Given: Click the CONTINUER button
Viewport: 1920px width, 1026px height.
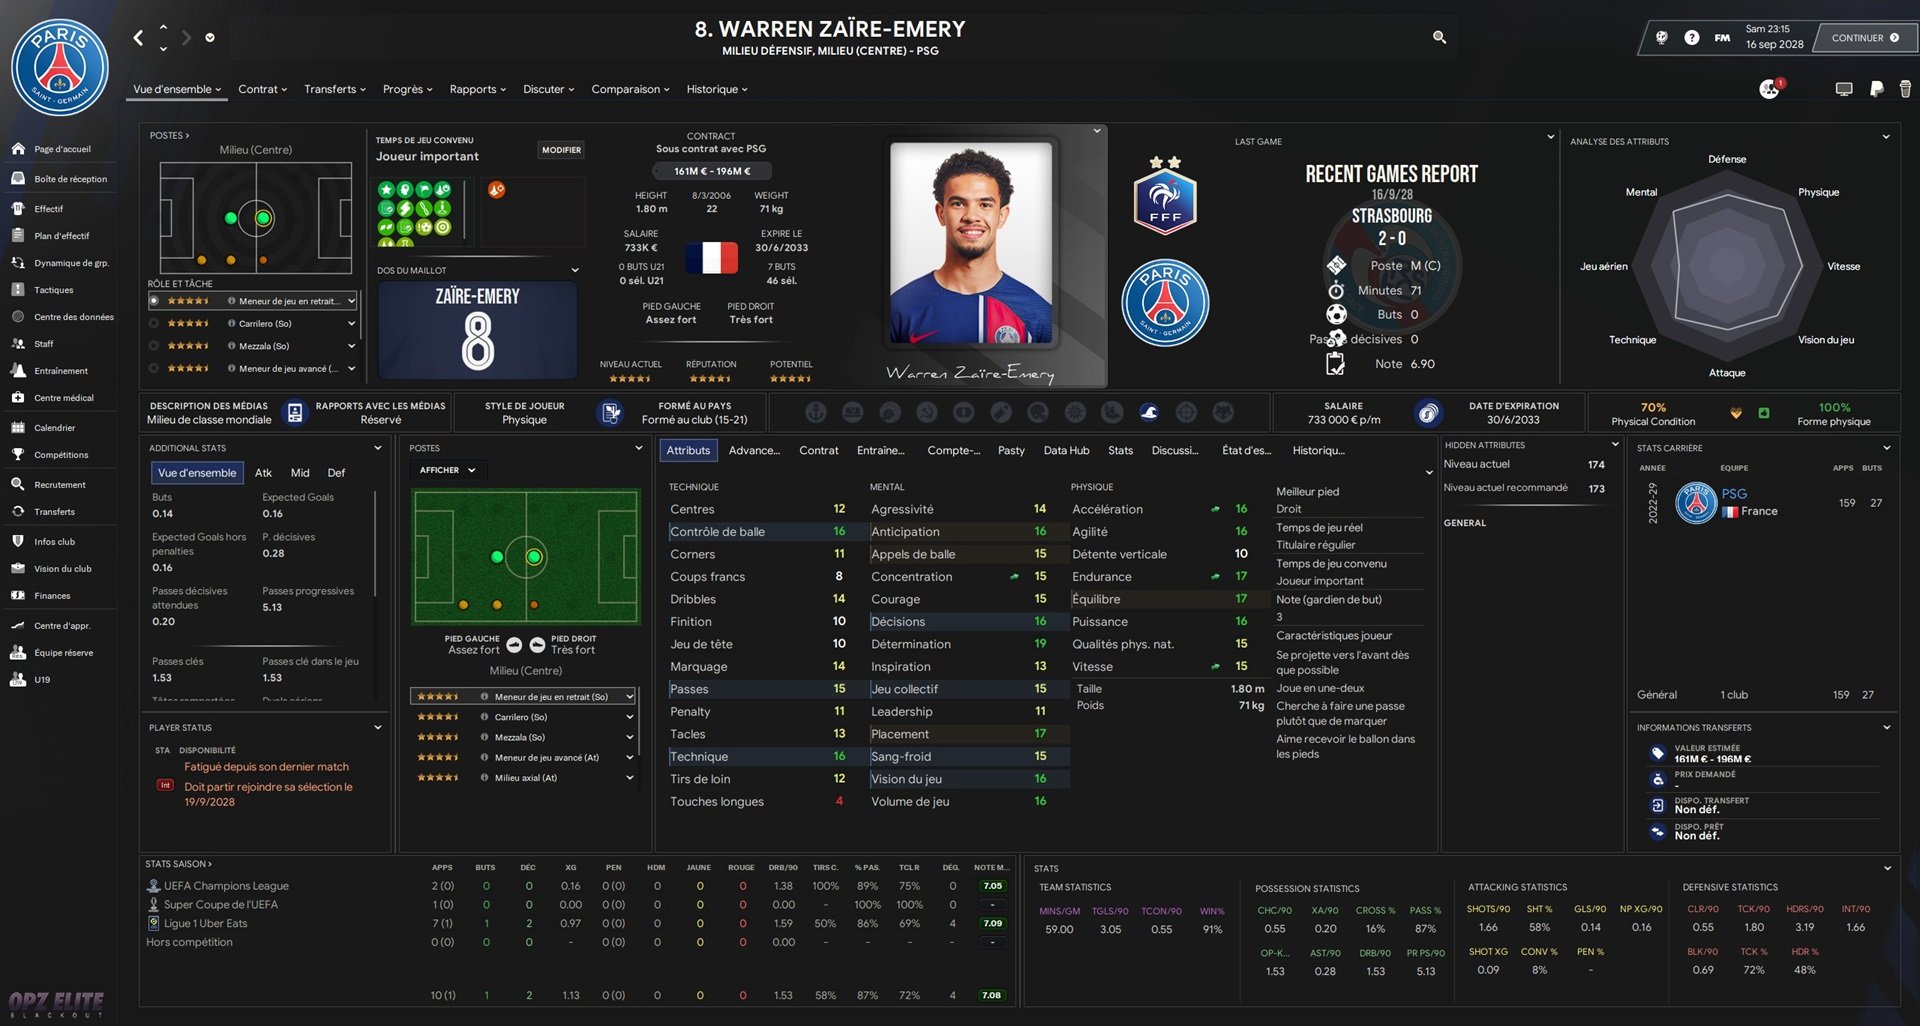Looking at the screenshot, I should [1865, 38].
